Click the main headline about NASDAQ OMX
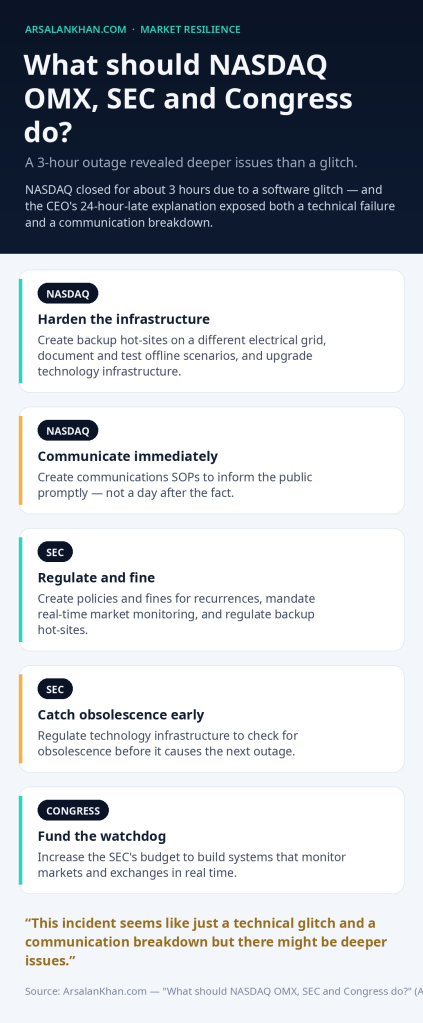The image size is (423, 1023). 188,99
